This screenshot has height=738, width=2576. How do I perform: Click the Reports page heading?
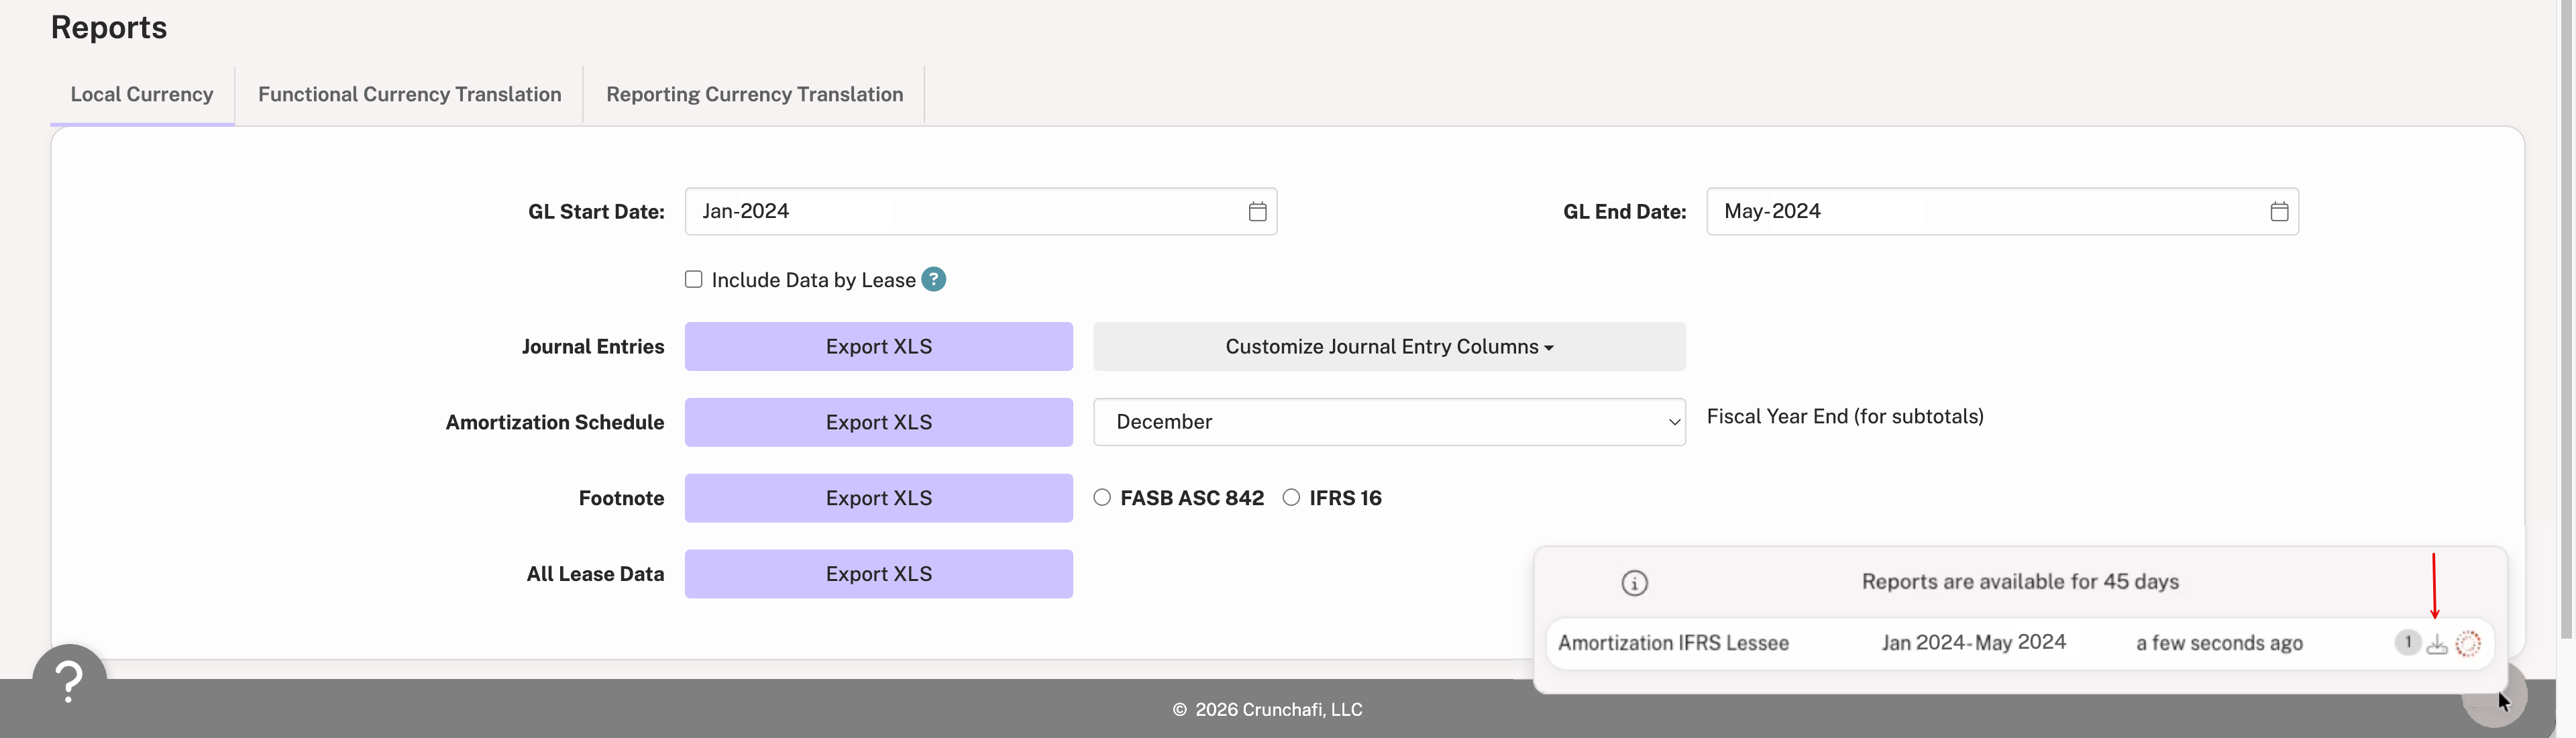coord(109,27)
